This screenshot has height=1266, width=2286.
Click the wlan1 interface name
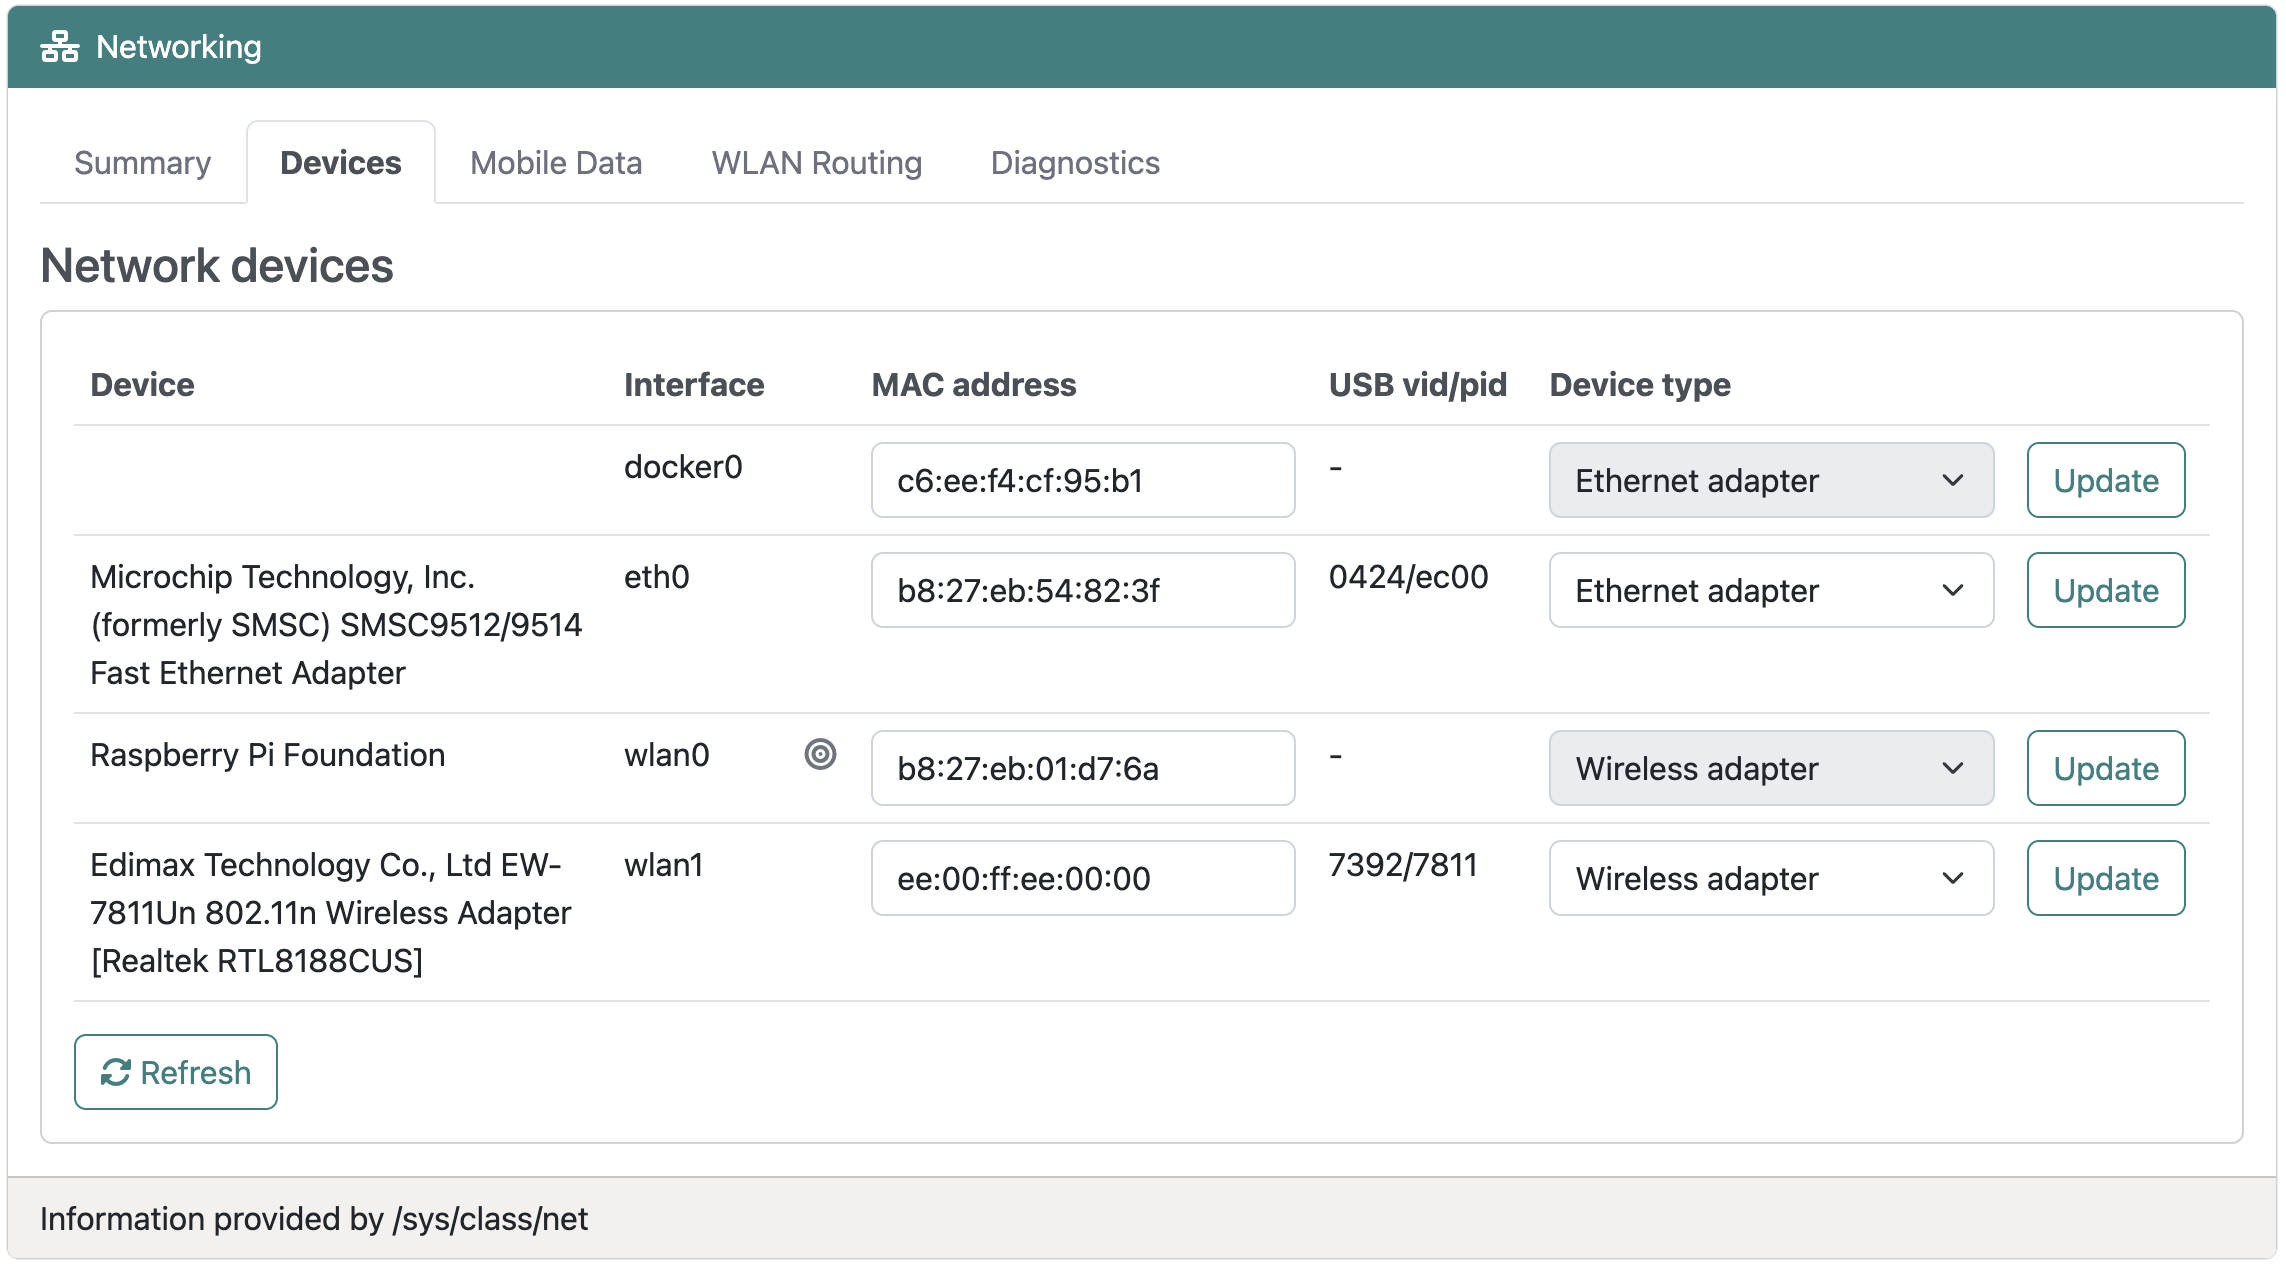click(664, 865)
